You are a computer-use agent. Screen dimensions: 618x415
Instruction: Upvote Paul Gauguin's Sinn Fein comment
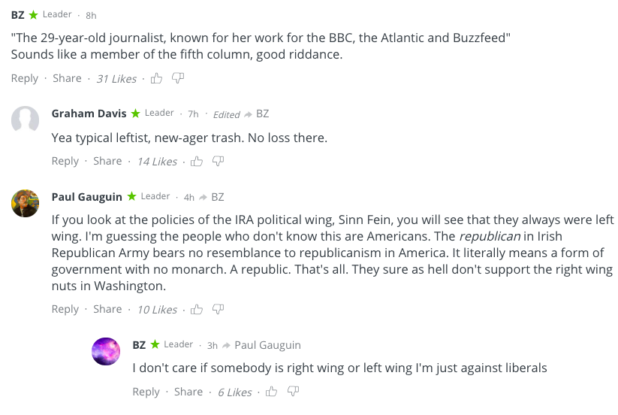pos(197,310)
